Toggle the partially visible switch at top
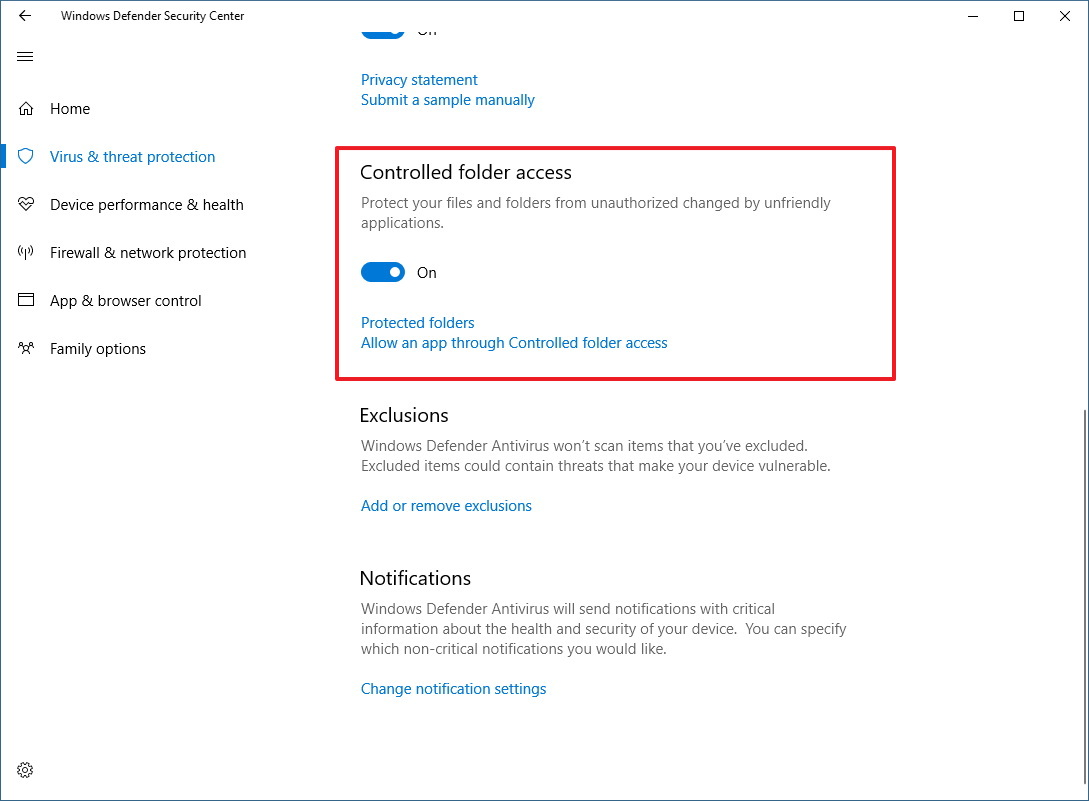This screenshot has width=1089, height=801. pyautogui.click(x=383, y=33)
